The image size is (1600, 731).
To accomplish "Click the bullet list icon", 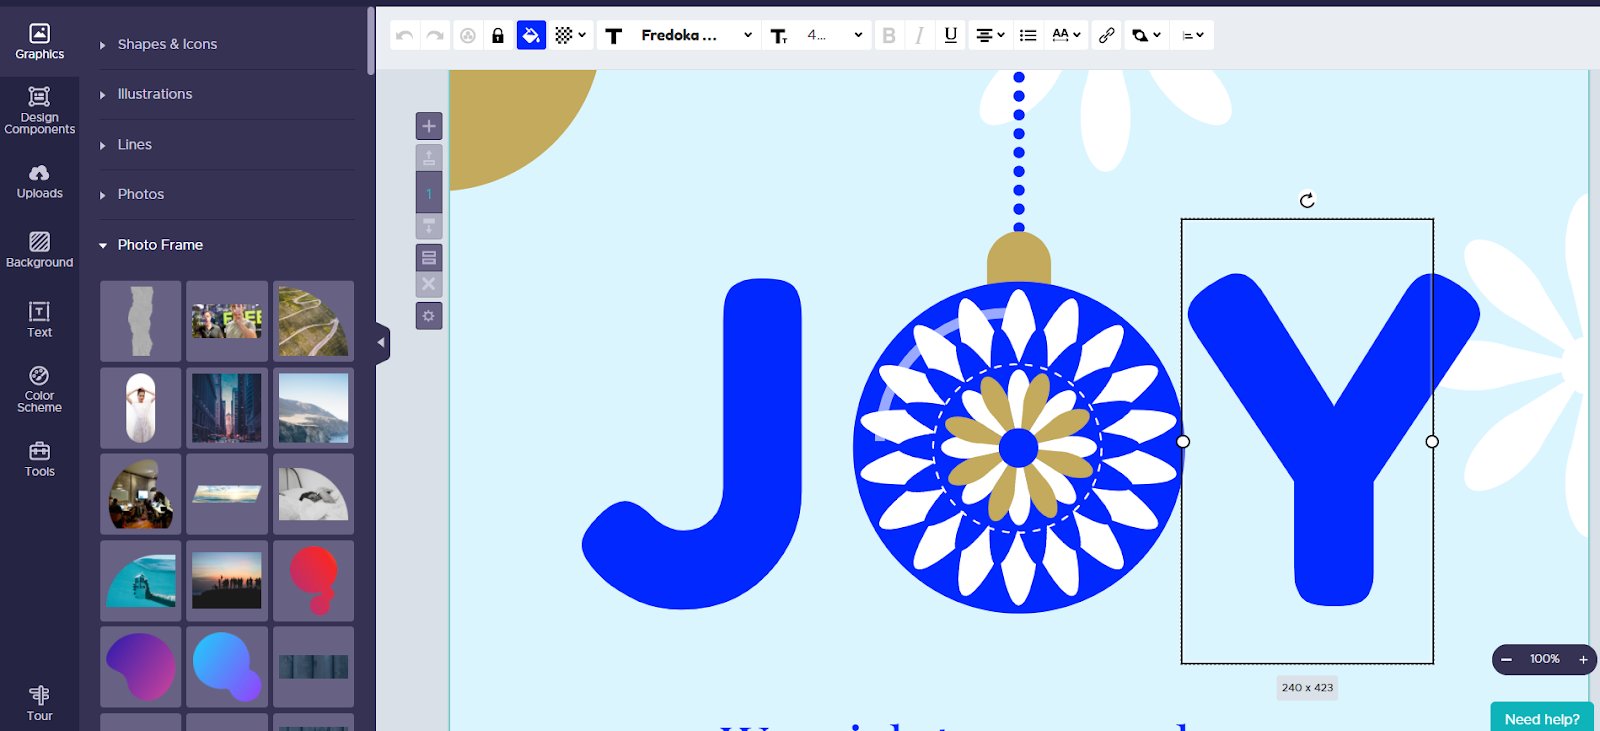I will click(x=1028, y=36).
